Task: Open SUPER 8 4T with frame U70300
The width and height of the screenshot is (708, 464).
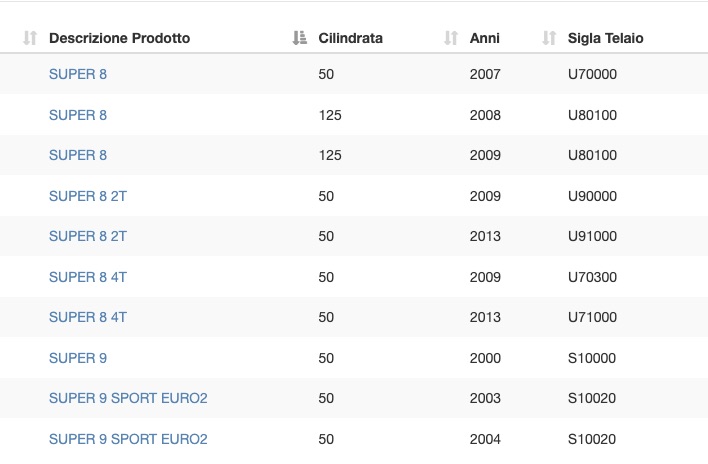Action: pos(88,277)
